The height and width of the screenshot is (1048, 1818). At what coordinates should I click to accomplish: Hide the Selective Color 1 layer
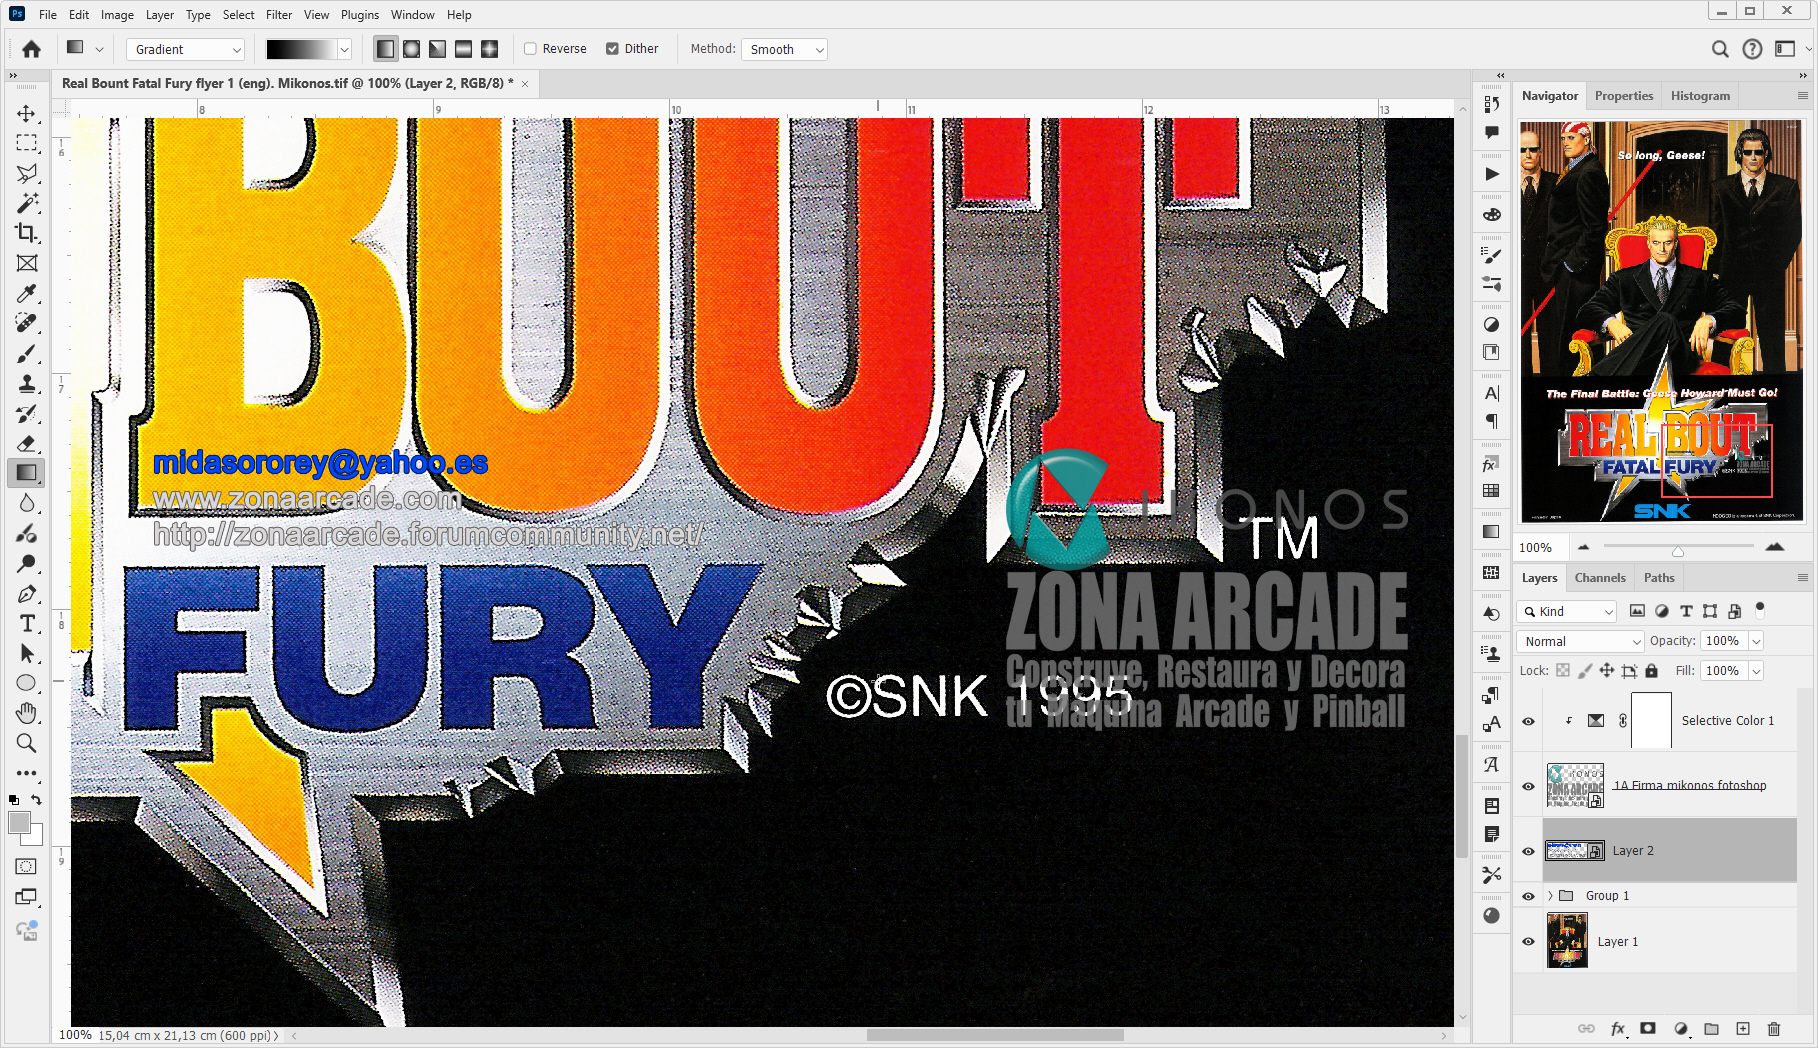[1528, 721]
